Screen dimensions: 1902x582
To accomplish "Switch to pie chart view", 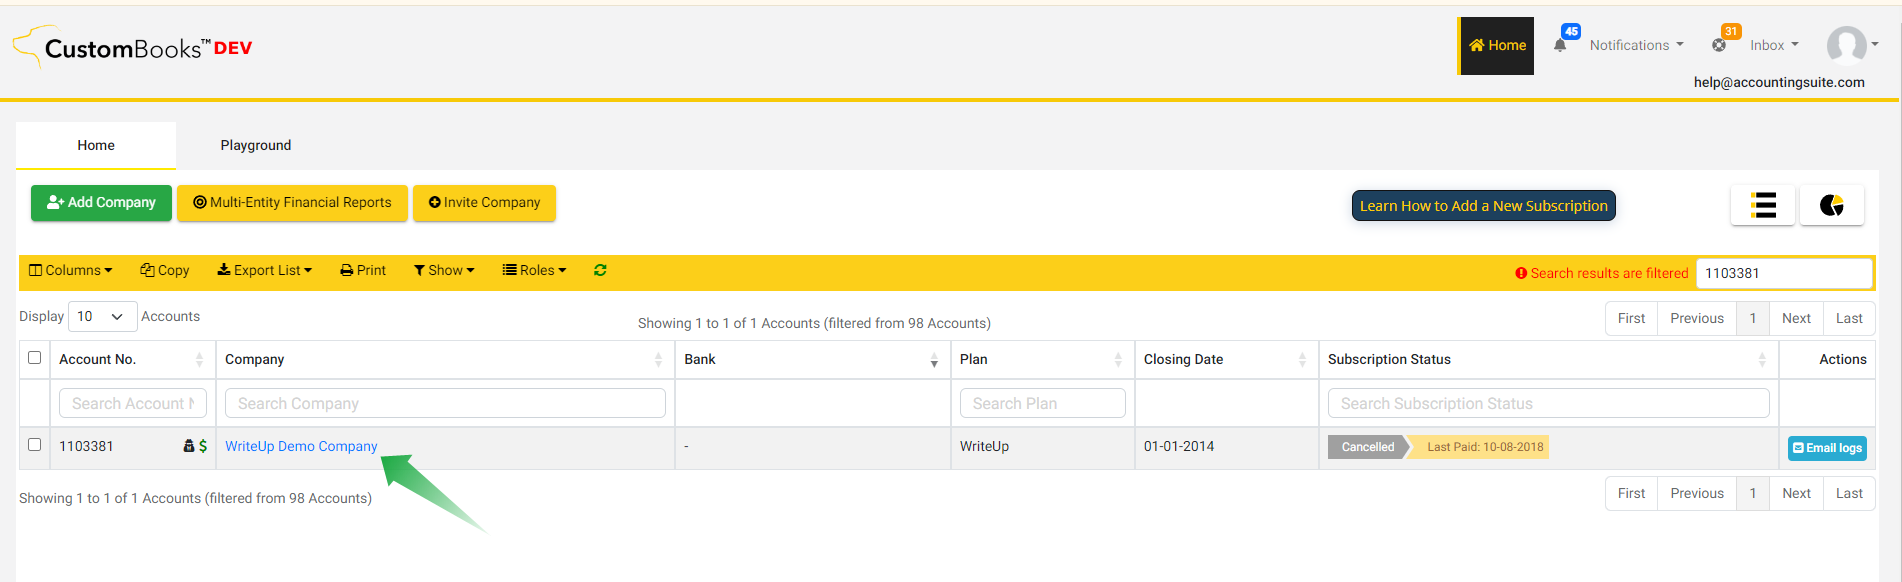I will tap(1832, 205).
